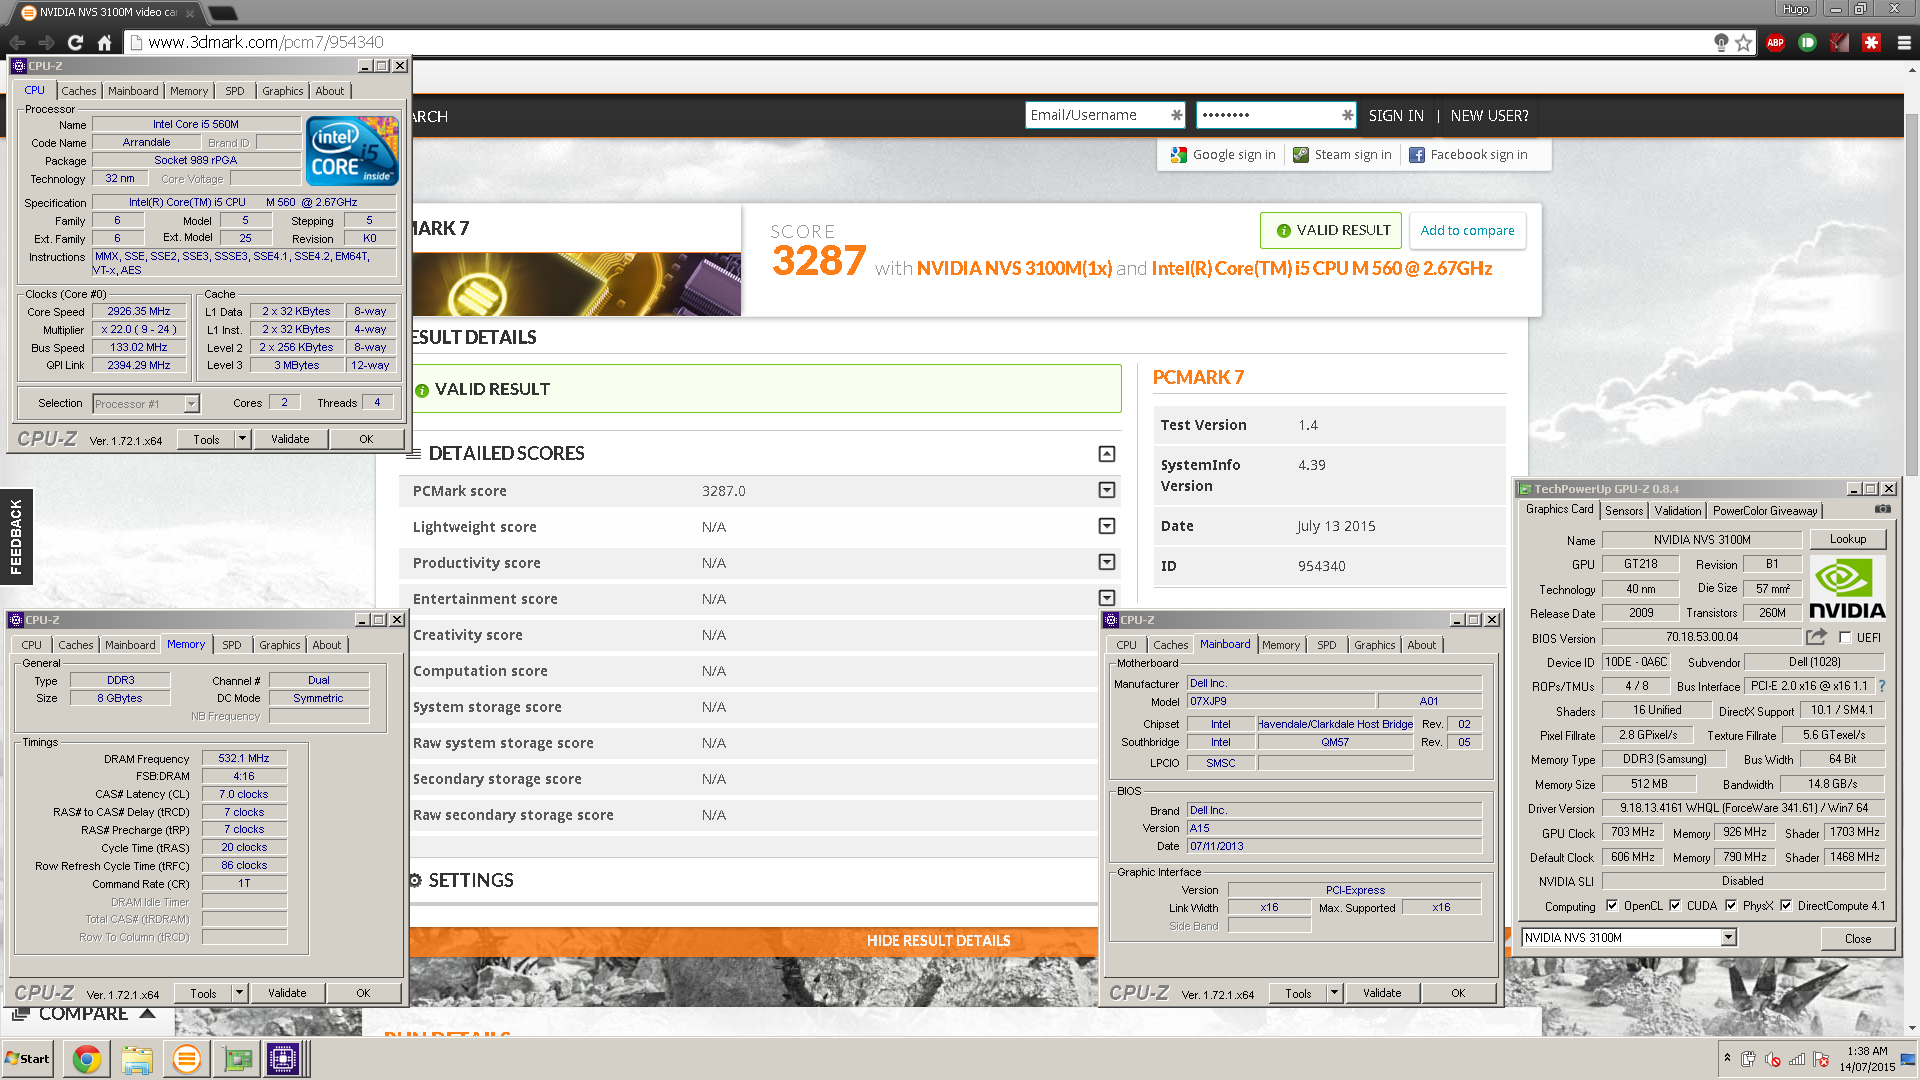Open Chrome from the taskbar
Image resolution: width=1920 pixels, height=1080 pixels.
click(x=87, y=1059)
